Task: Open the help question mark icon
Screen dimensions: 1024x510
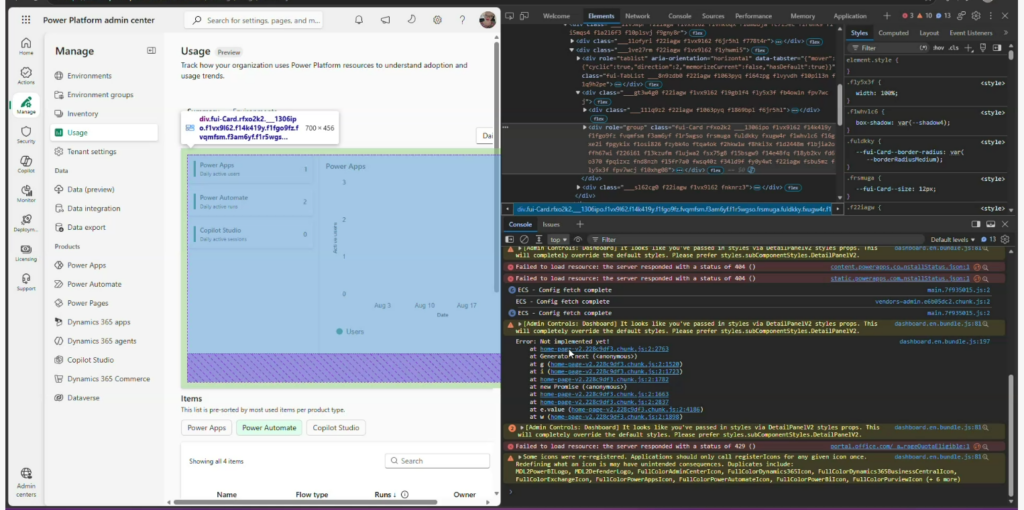Action: [x=463, y=20]
